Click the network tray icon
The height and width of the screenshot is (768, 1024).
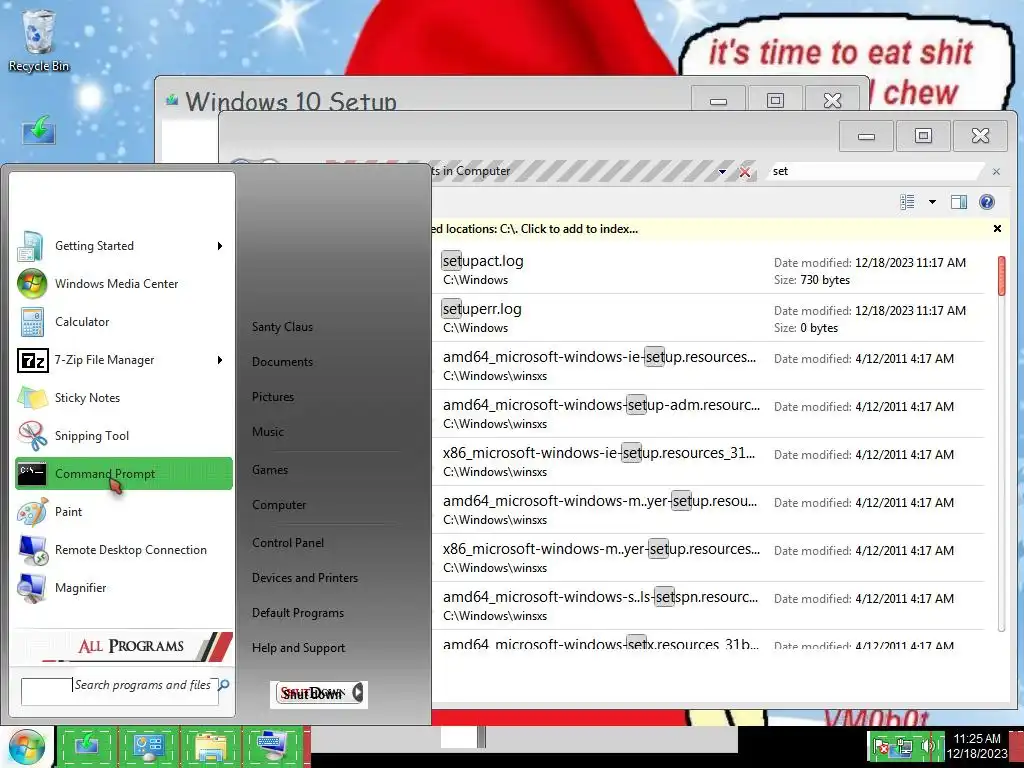[904, 746]
